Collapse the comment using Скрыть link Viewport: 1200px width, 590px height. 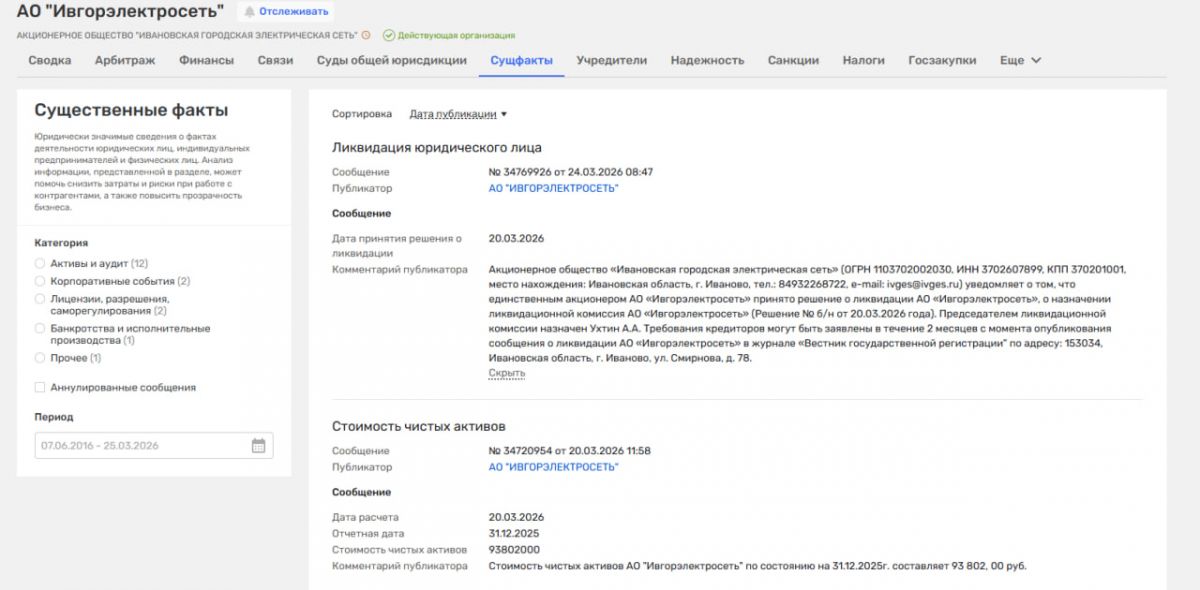pyautogui.click(x=506, y=373)
